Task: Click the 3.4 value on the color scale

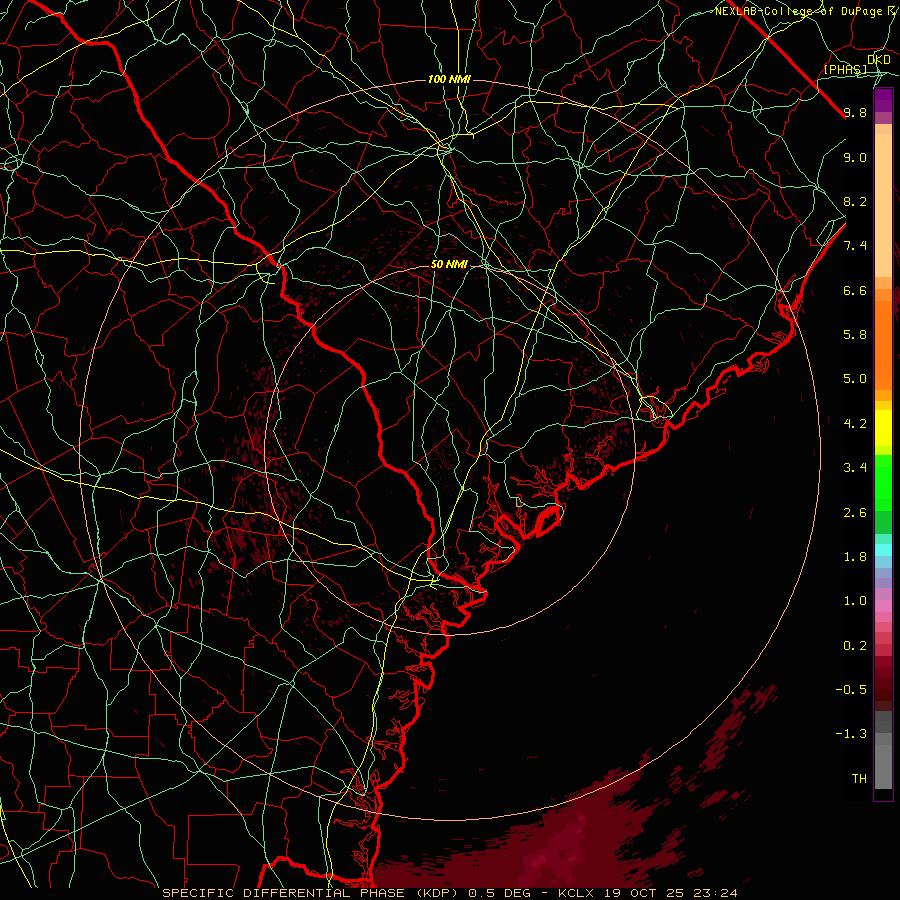Action: pos(855,468)
